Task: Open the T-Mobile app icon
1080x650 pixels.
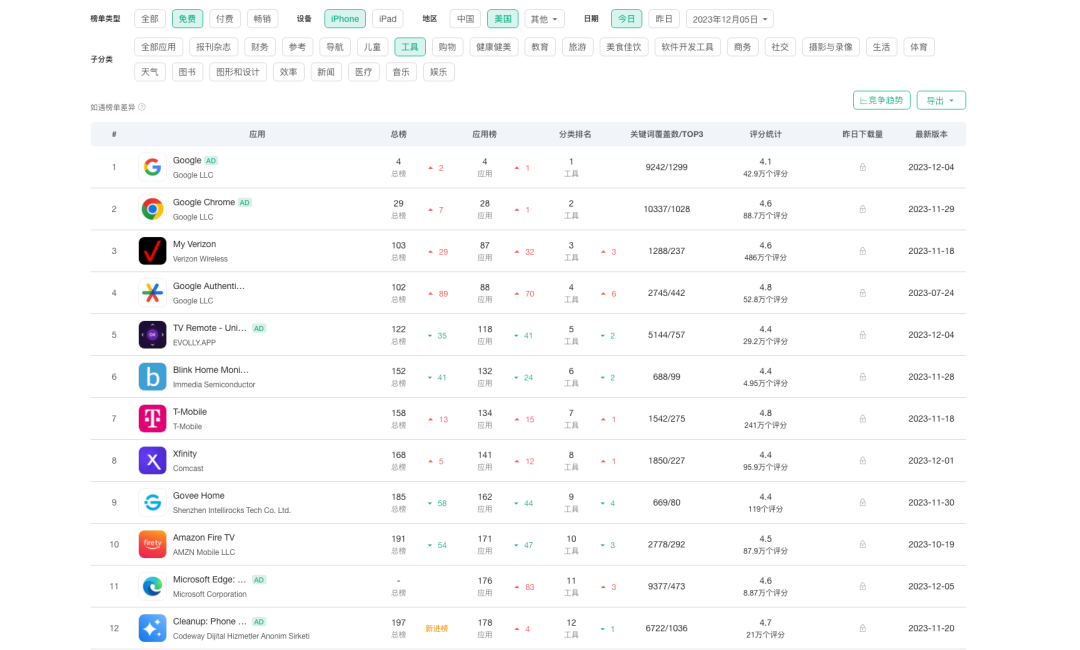Action: pyautogui.click(x=152, y=419)
